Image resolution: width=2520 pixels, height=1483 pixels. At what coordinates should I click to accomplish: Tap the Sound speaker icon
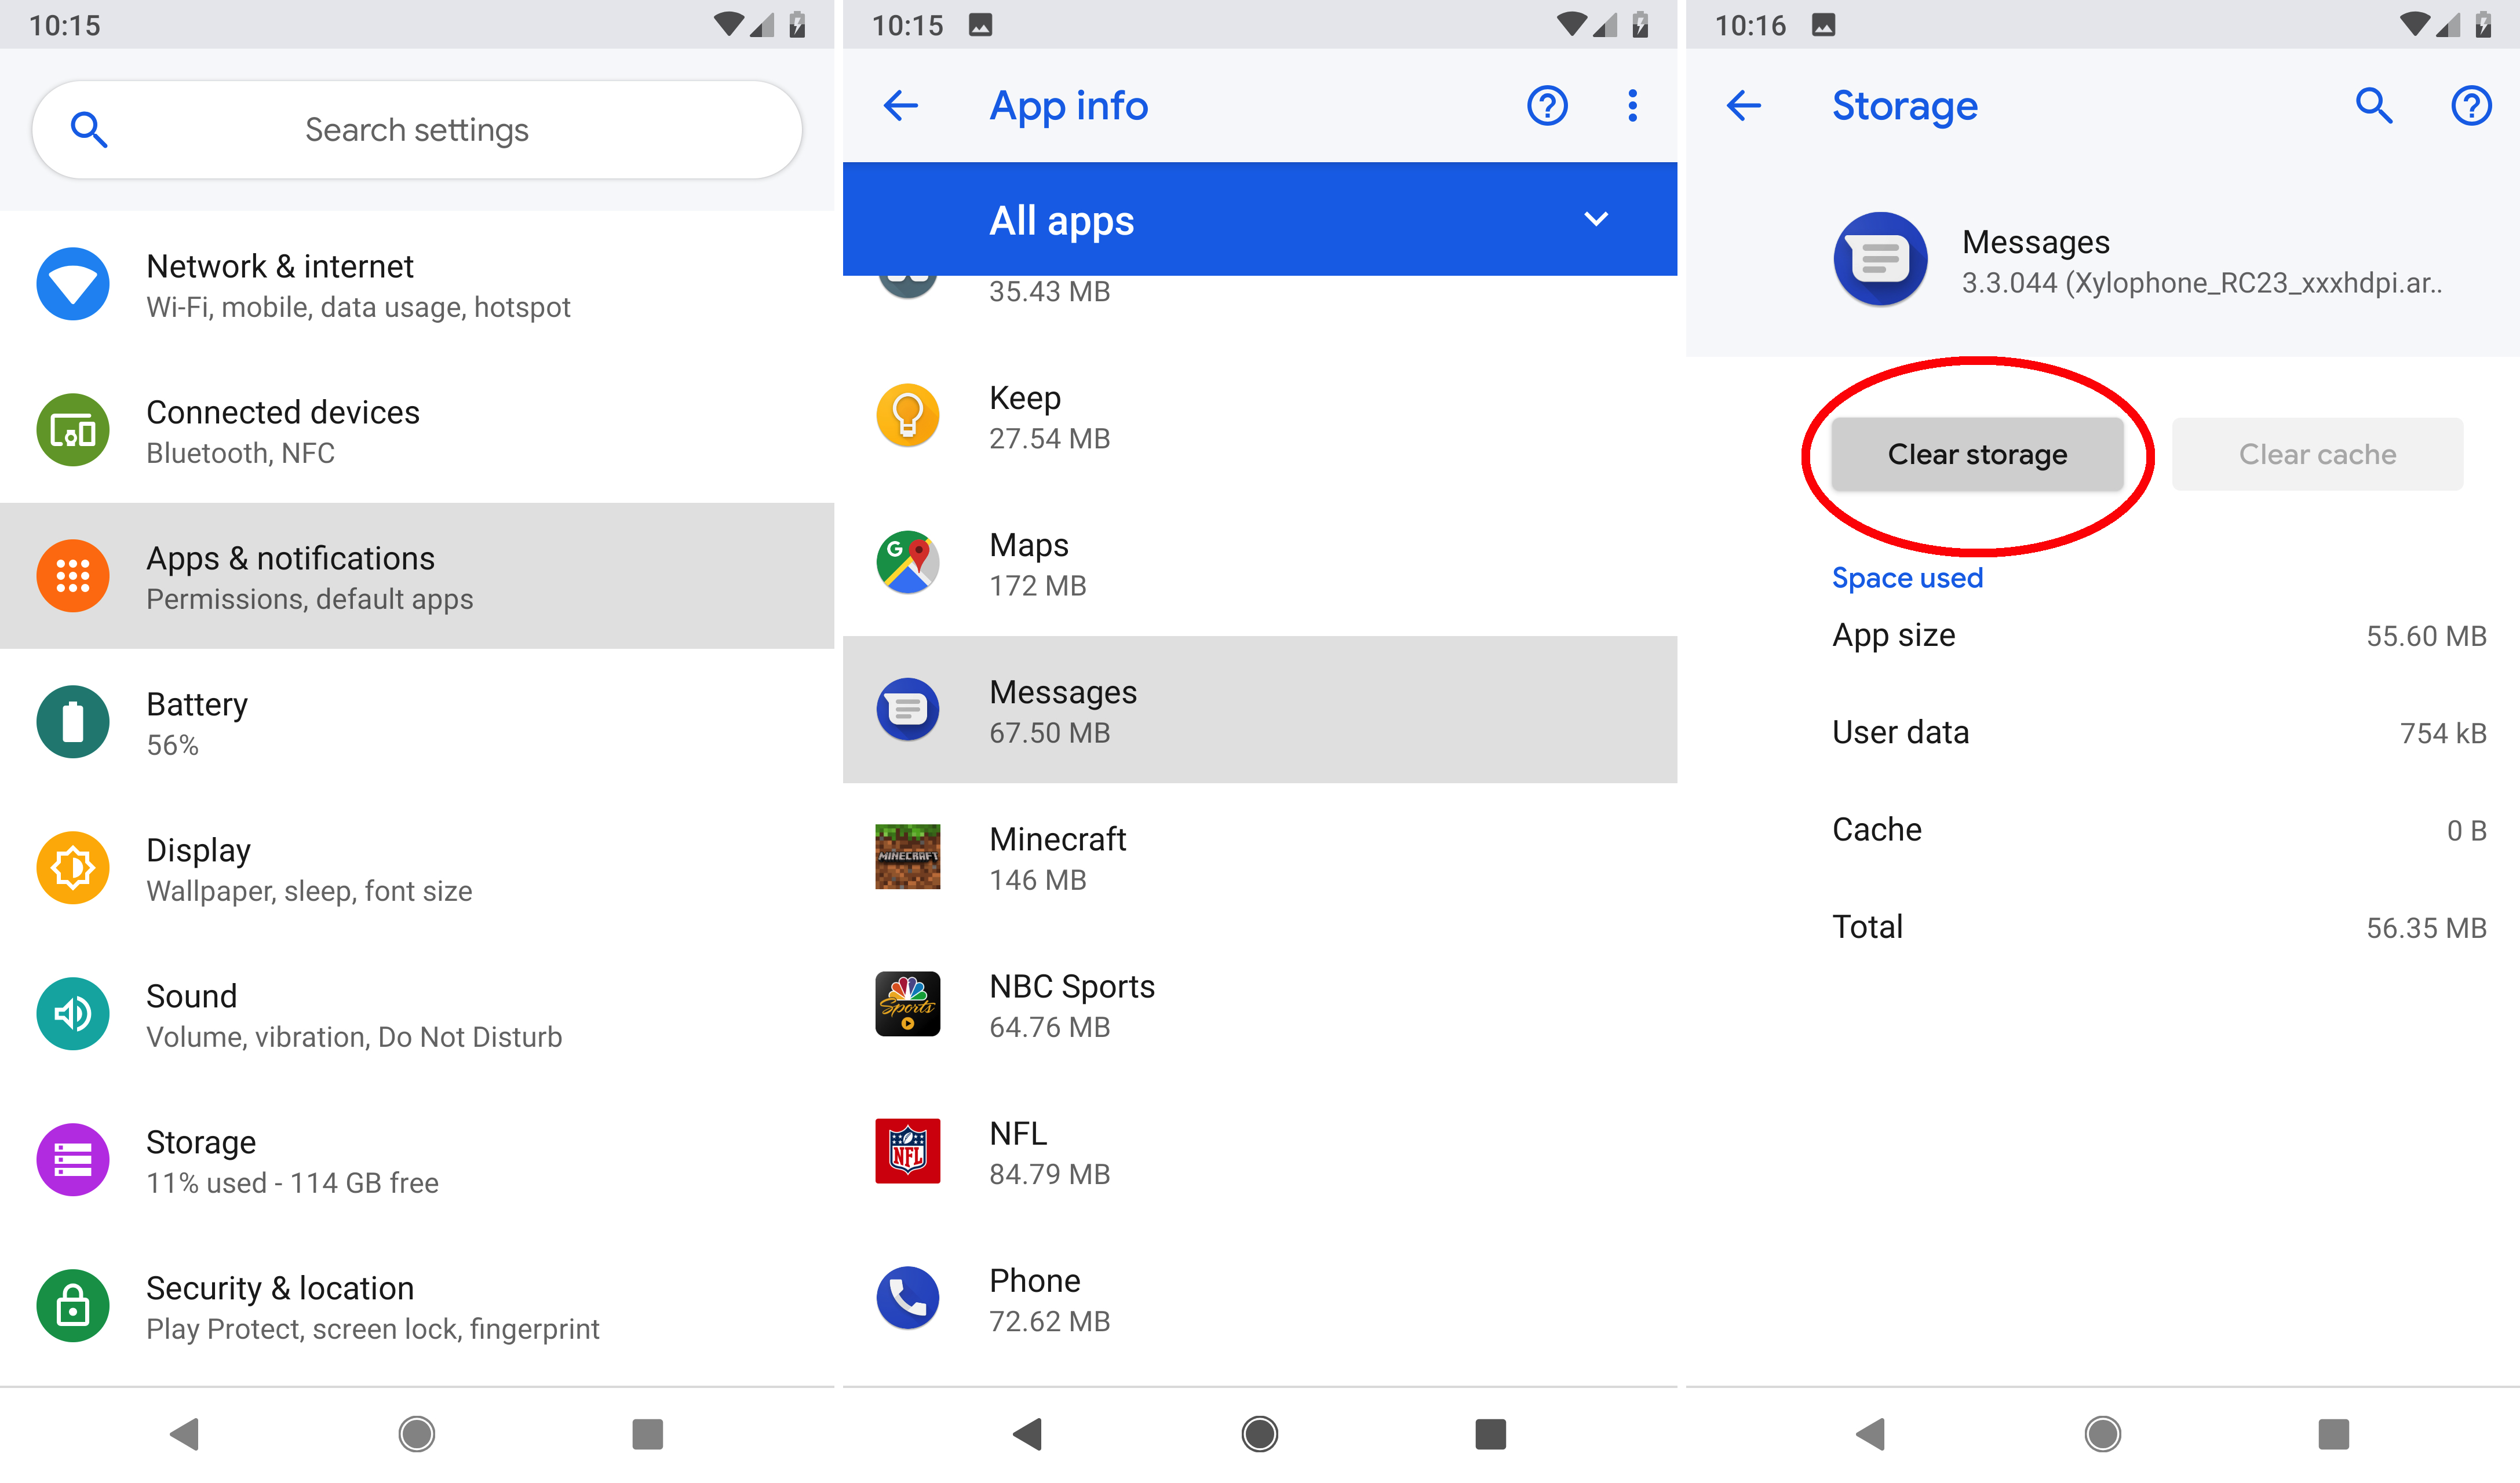(x=73, y=1015)
